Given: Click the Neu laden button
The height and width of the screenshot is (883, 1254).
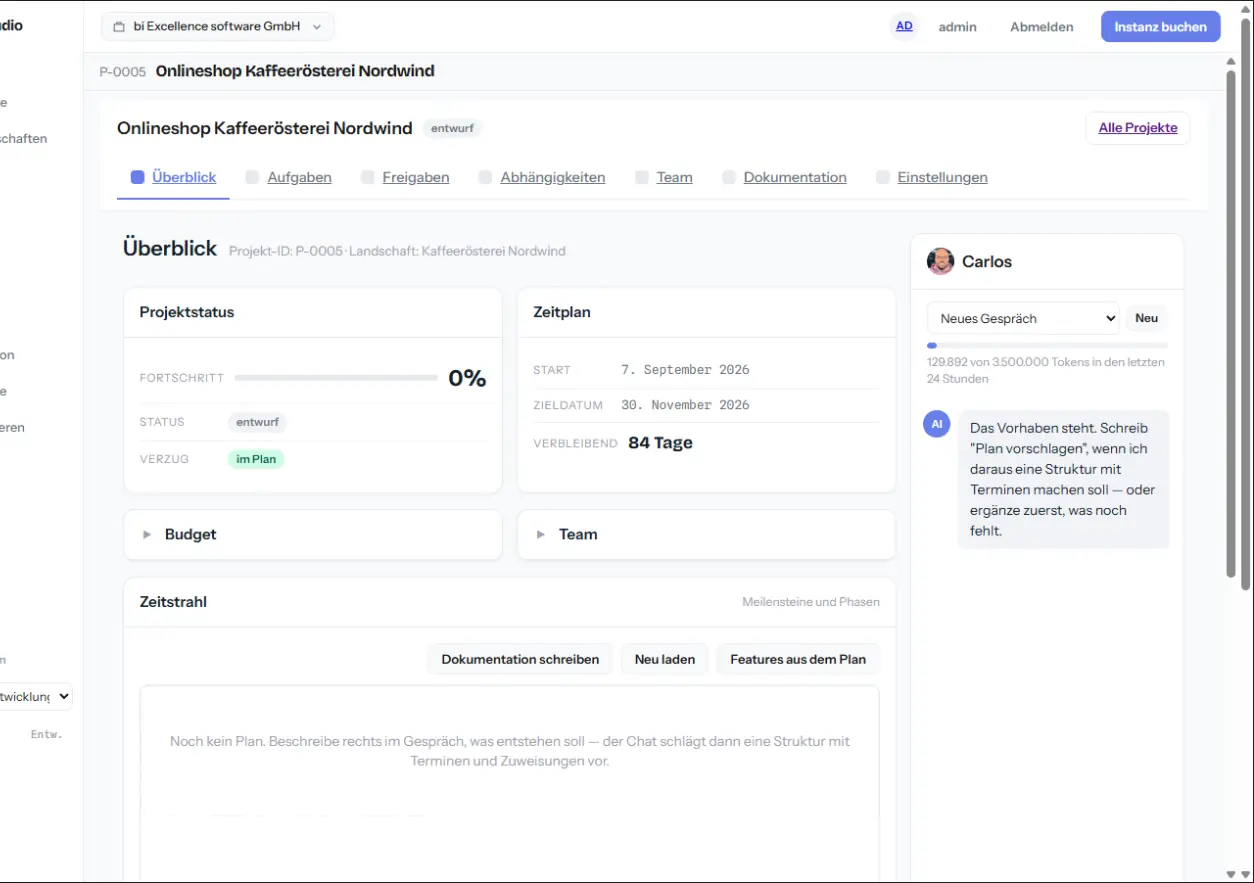Looking at the screenshot, I should pyautogui.click(x=665, y=659).
